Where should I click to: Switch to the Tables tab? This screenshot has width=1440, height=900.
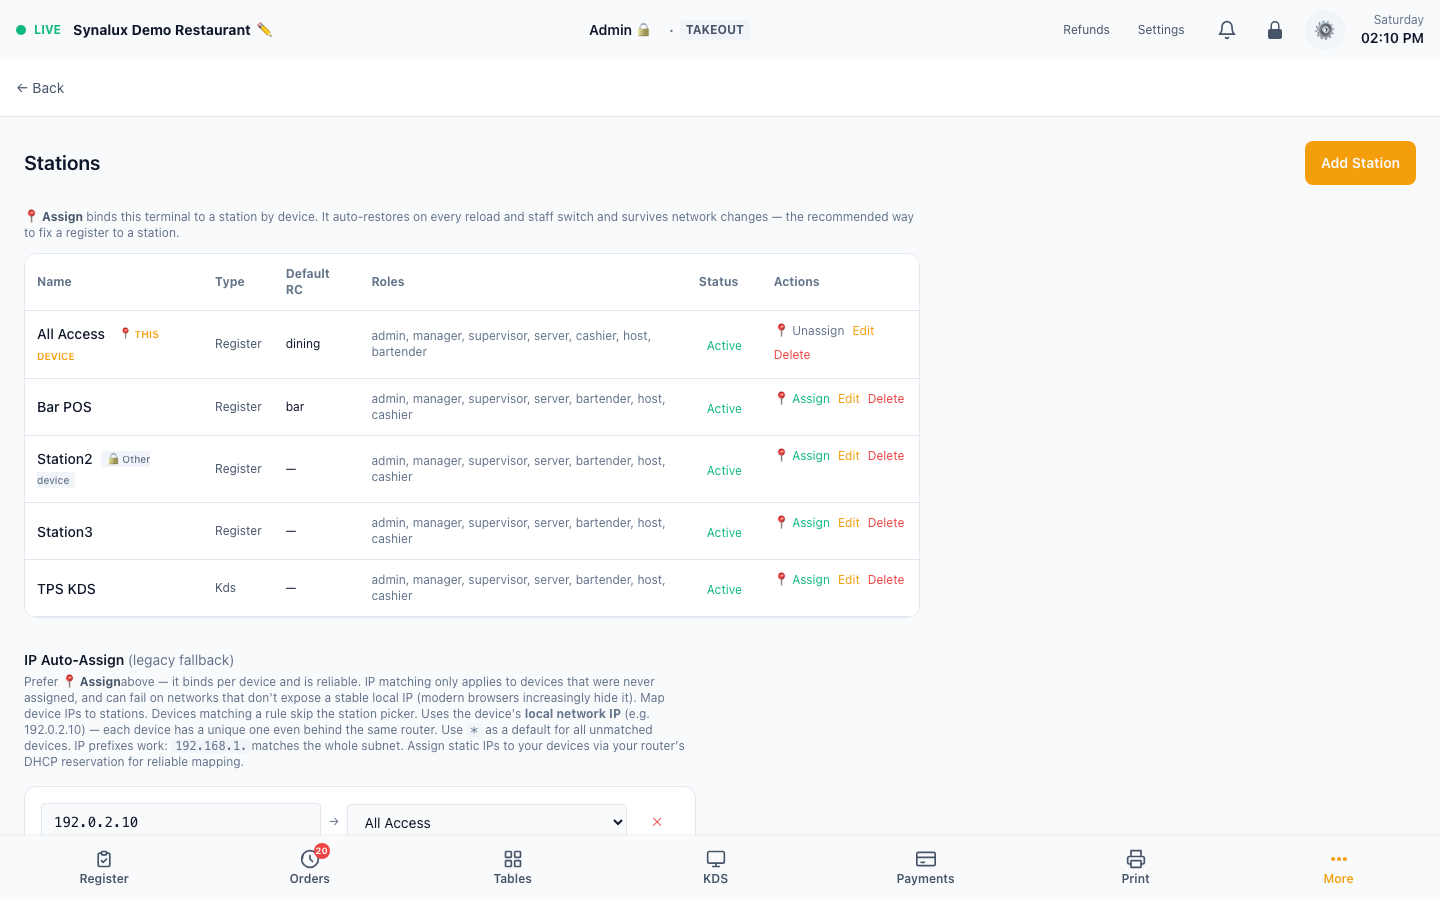513,868
